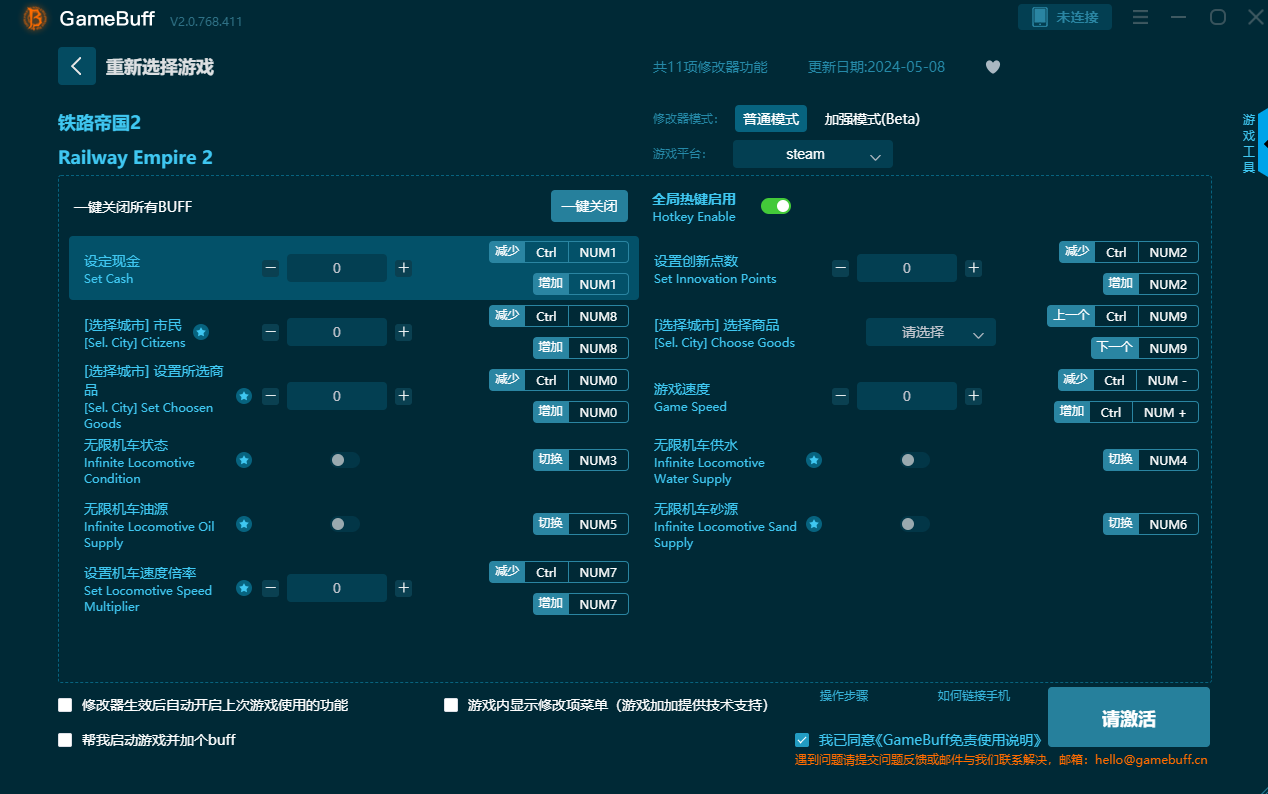Check the GameBuff disclaimer agreement checkbox
The height and width of the screenshot is (794, 1268).
(x=802, y=740)
